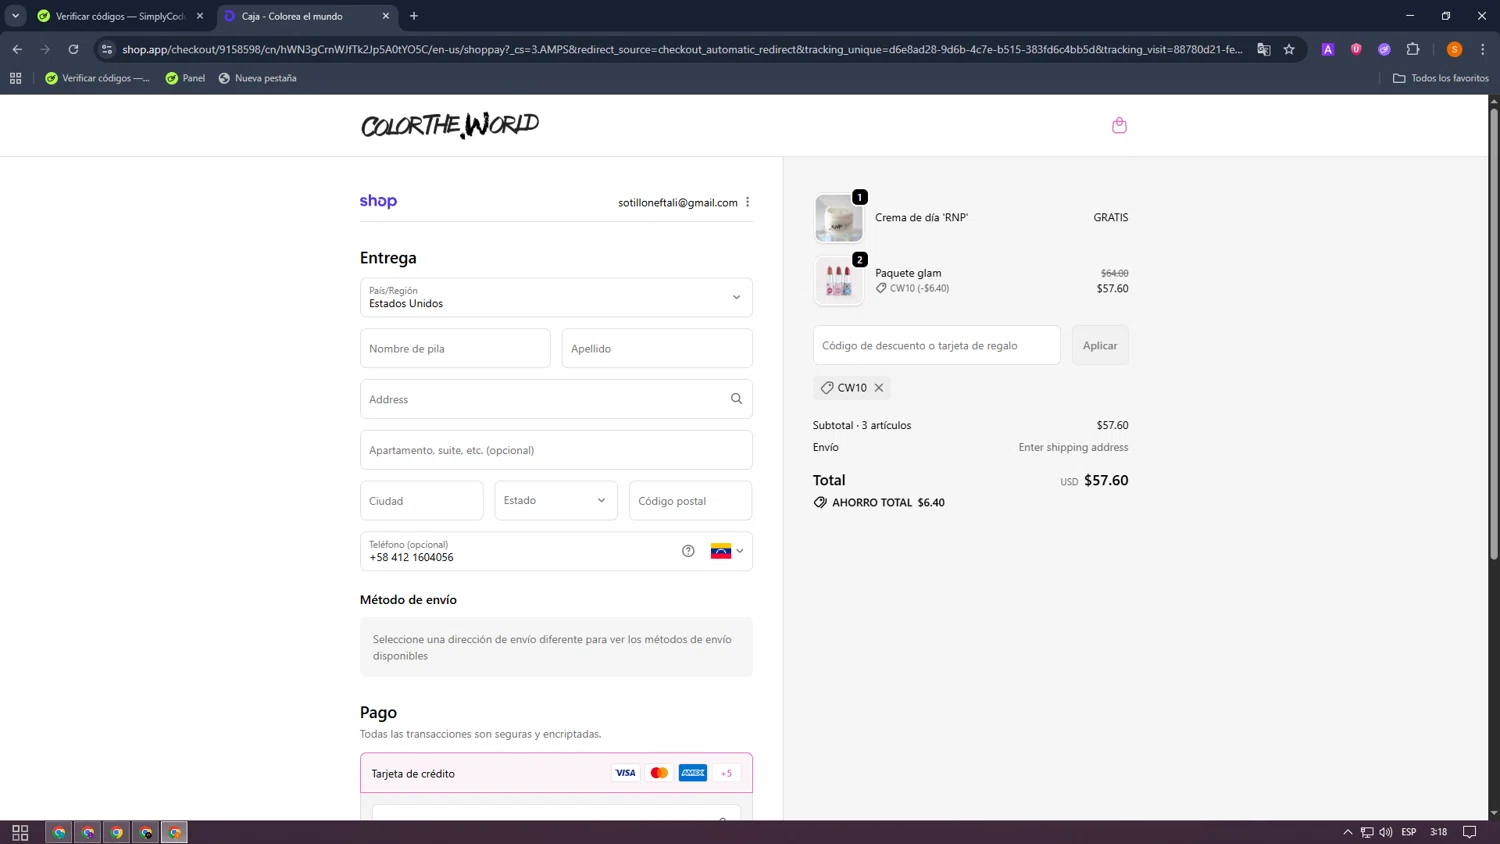The height and width of the screenshot is (844, 1500).
Task: Click the Mastercard icon
Action: 659,773
